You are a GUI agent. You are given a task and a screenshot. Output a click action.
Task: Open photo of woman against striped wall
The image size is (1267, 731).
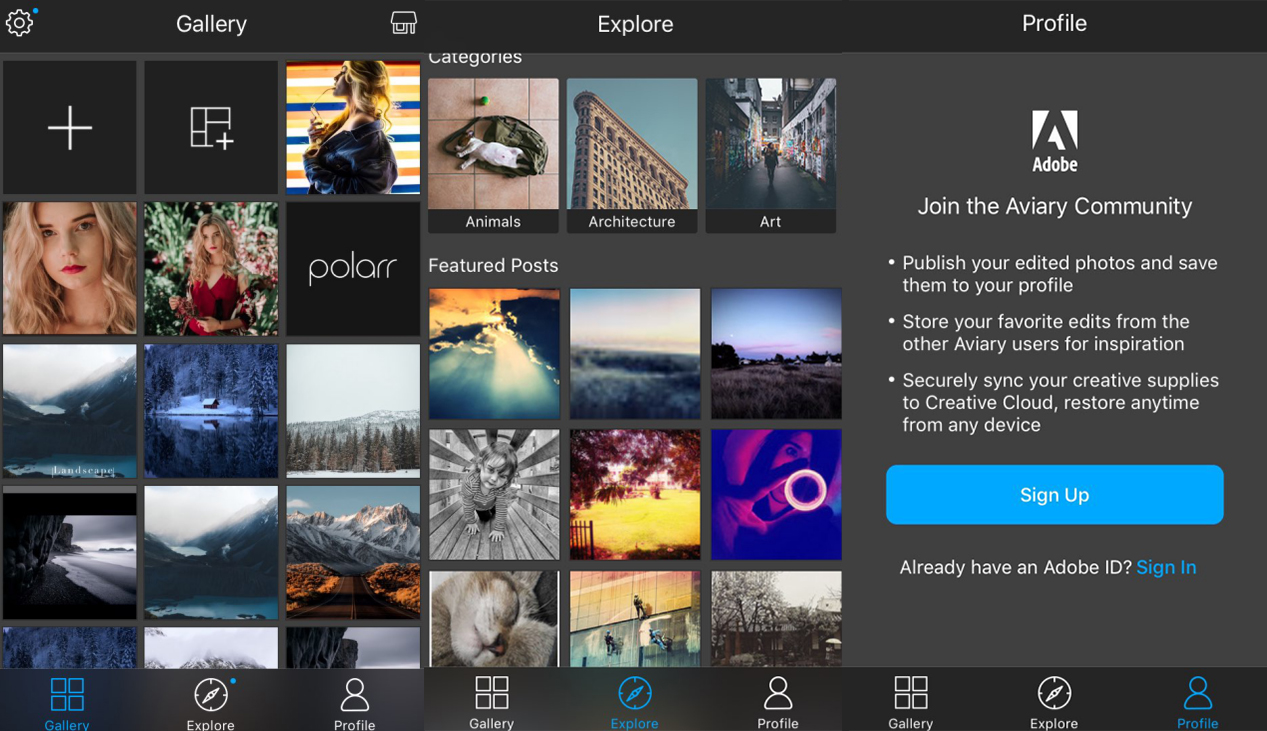coord(353,128)
